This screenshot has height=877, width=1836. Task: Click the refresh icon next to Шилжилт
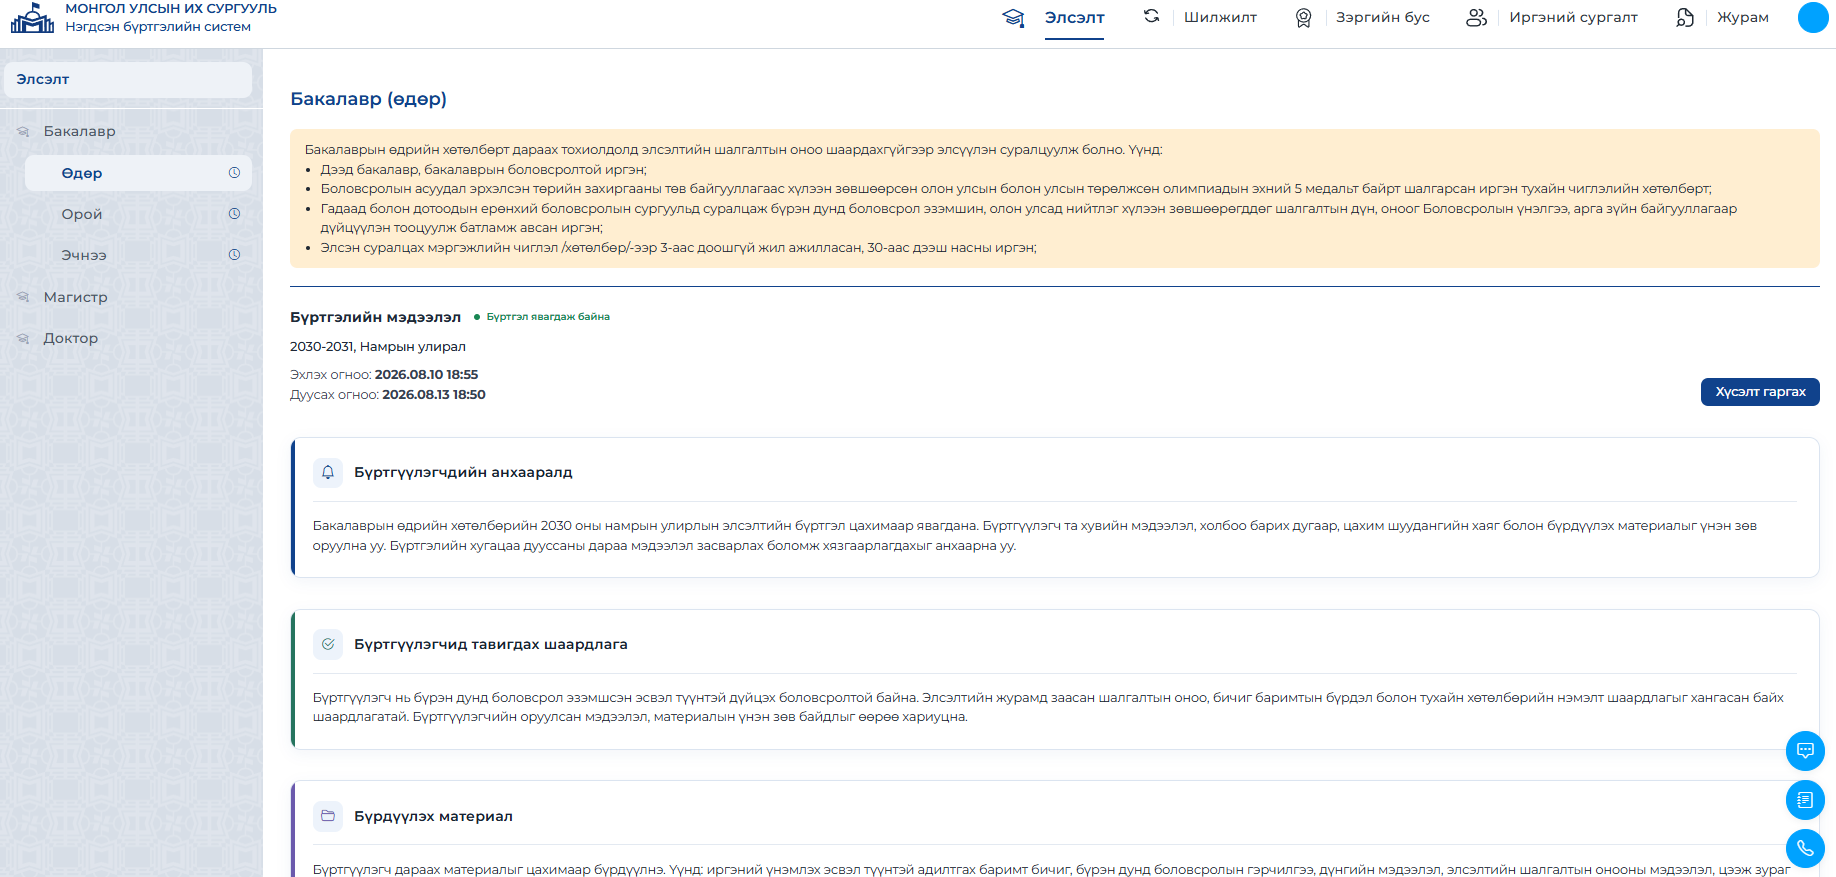click(x=1152, y=16)
